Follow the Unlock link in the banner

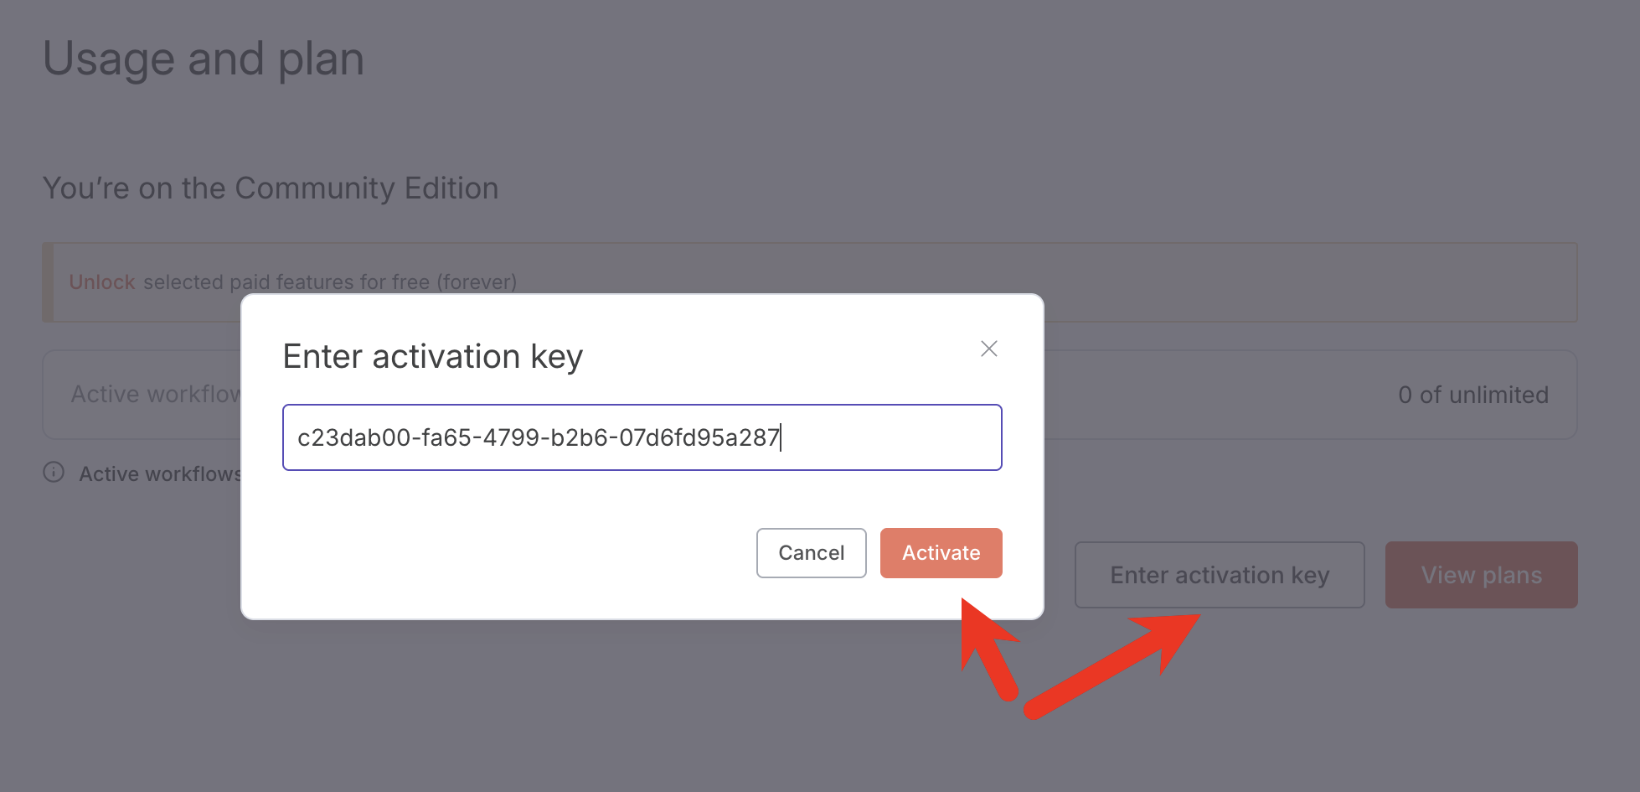102,282
